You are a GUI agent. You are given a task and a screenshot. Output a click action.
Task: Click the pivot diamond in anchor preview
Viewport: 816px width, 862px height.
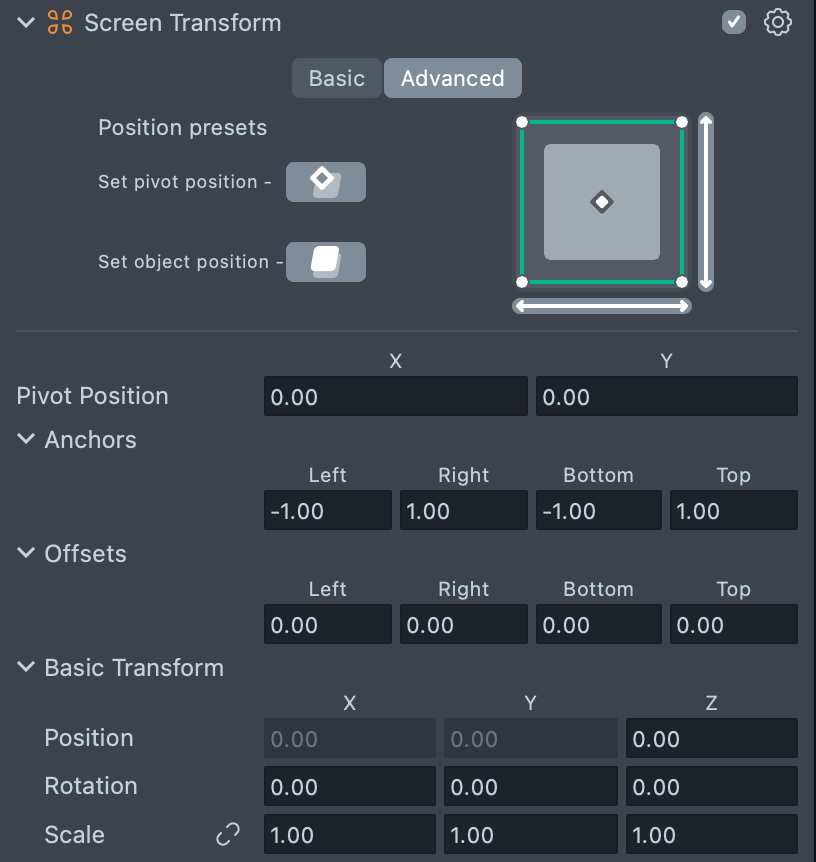(x=601, y=203)
